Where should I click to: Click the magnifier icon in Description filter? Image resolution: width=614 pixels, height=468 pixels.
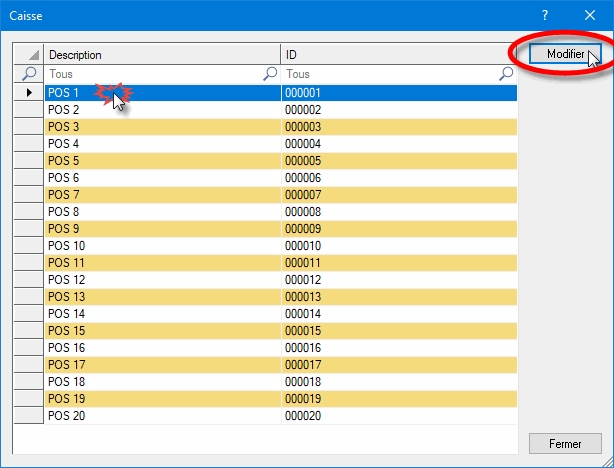[269, 74]
